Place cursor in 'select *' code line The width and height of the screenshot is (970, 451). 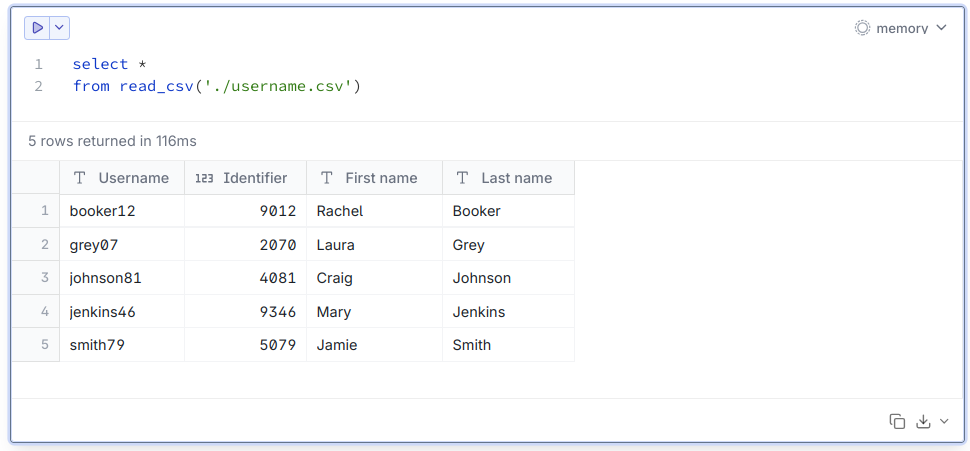pyautogui.click(x=109, y=64)
